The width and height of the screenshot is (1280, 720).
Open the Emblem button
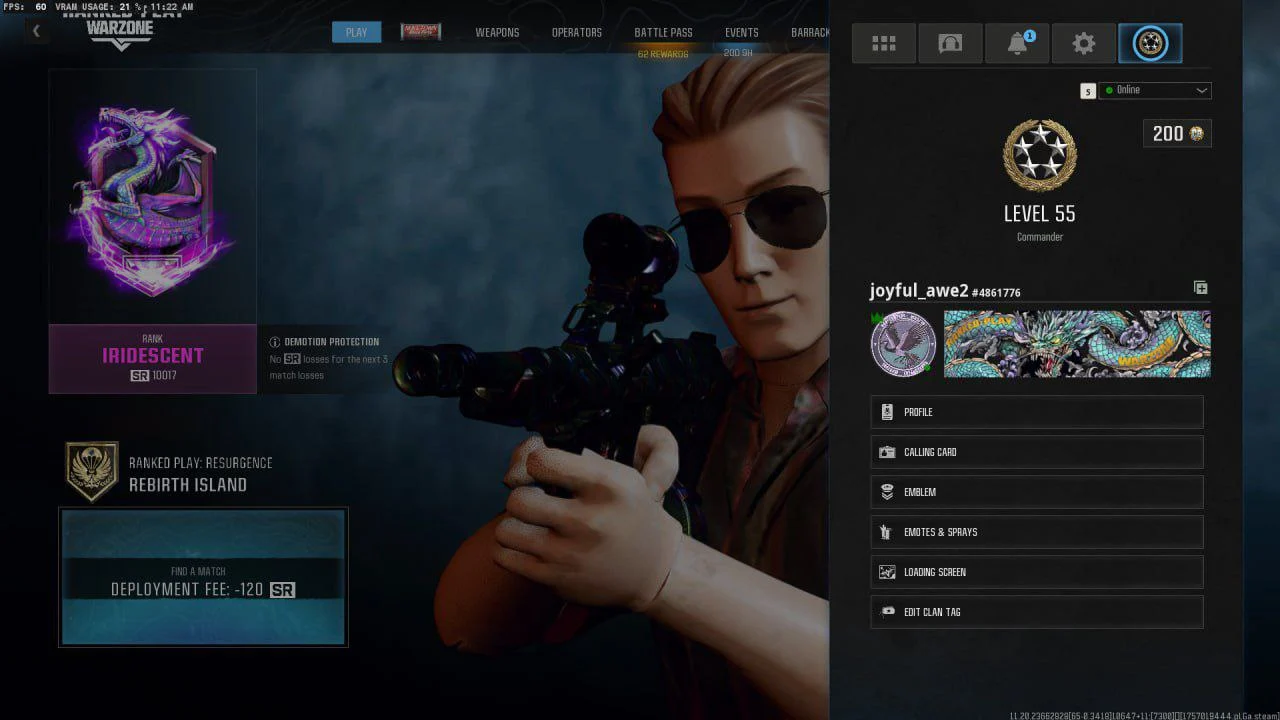(x=1037, y=492)
